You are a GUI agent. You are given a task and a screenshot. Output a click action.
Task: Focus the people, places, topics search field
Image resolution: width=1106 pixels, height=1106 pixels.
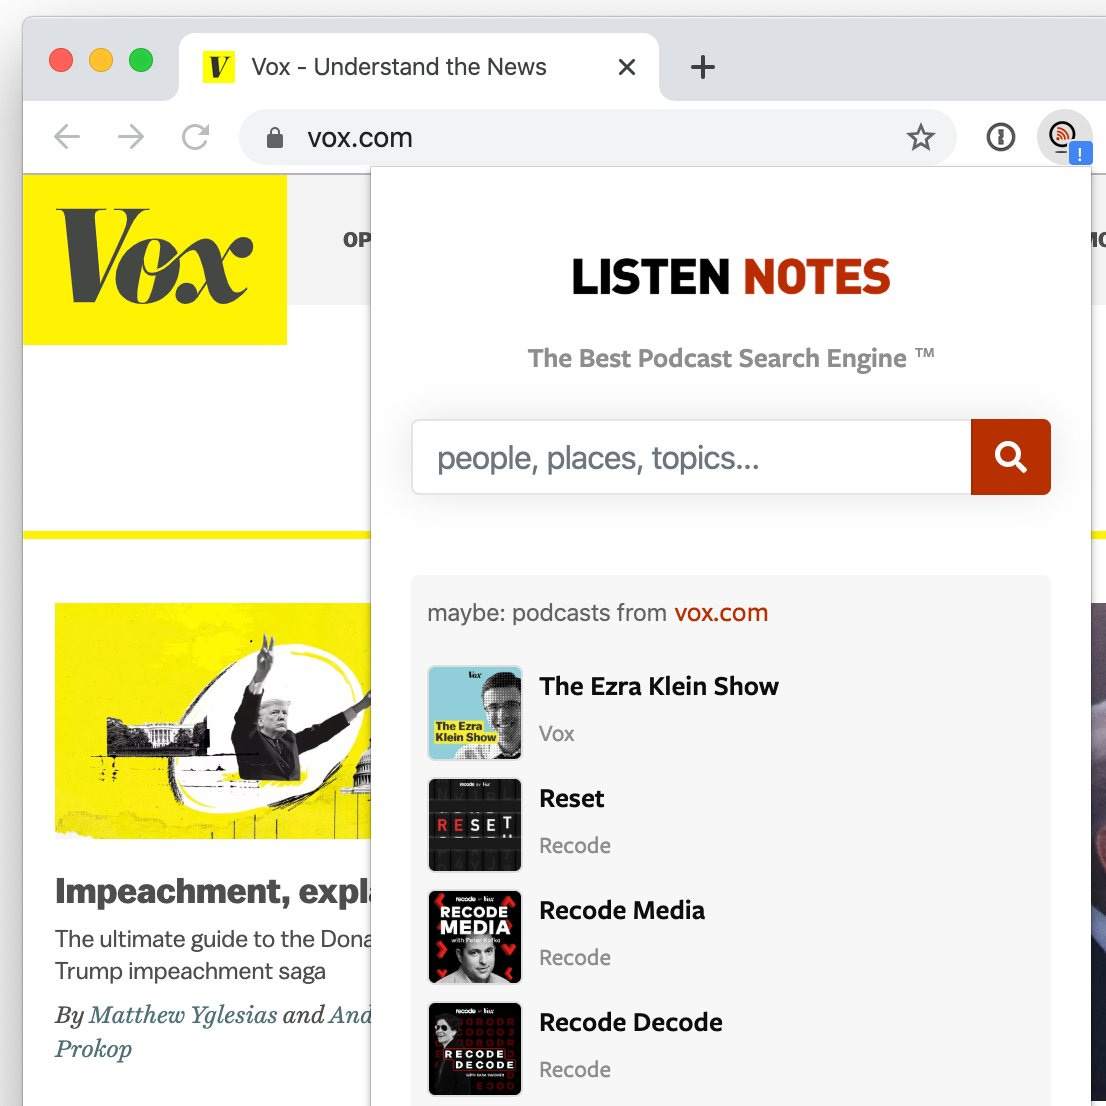point(691,457)
